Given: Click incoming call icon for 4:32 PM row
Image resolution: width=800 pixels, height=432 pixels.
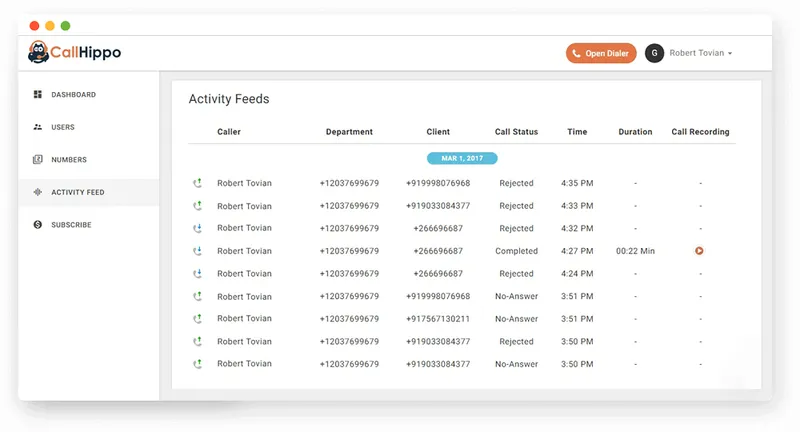Looking at the screenshot, I should point(197,228).
